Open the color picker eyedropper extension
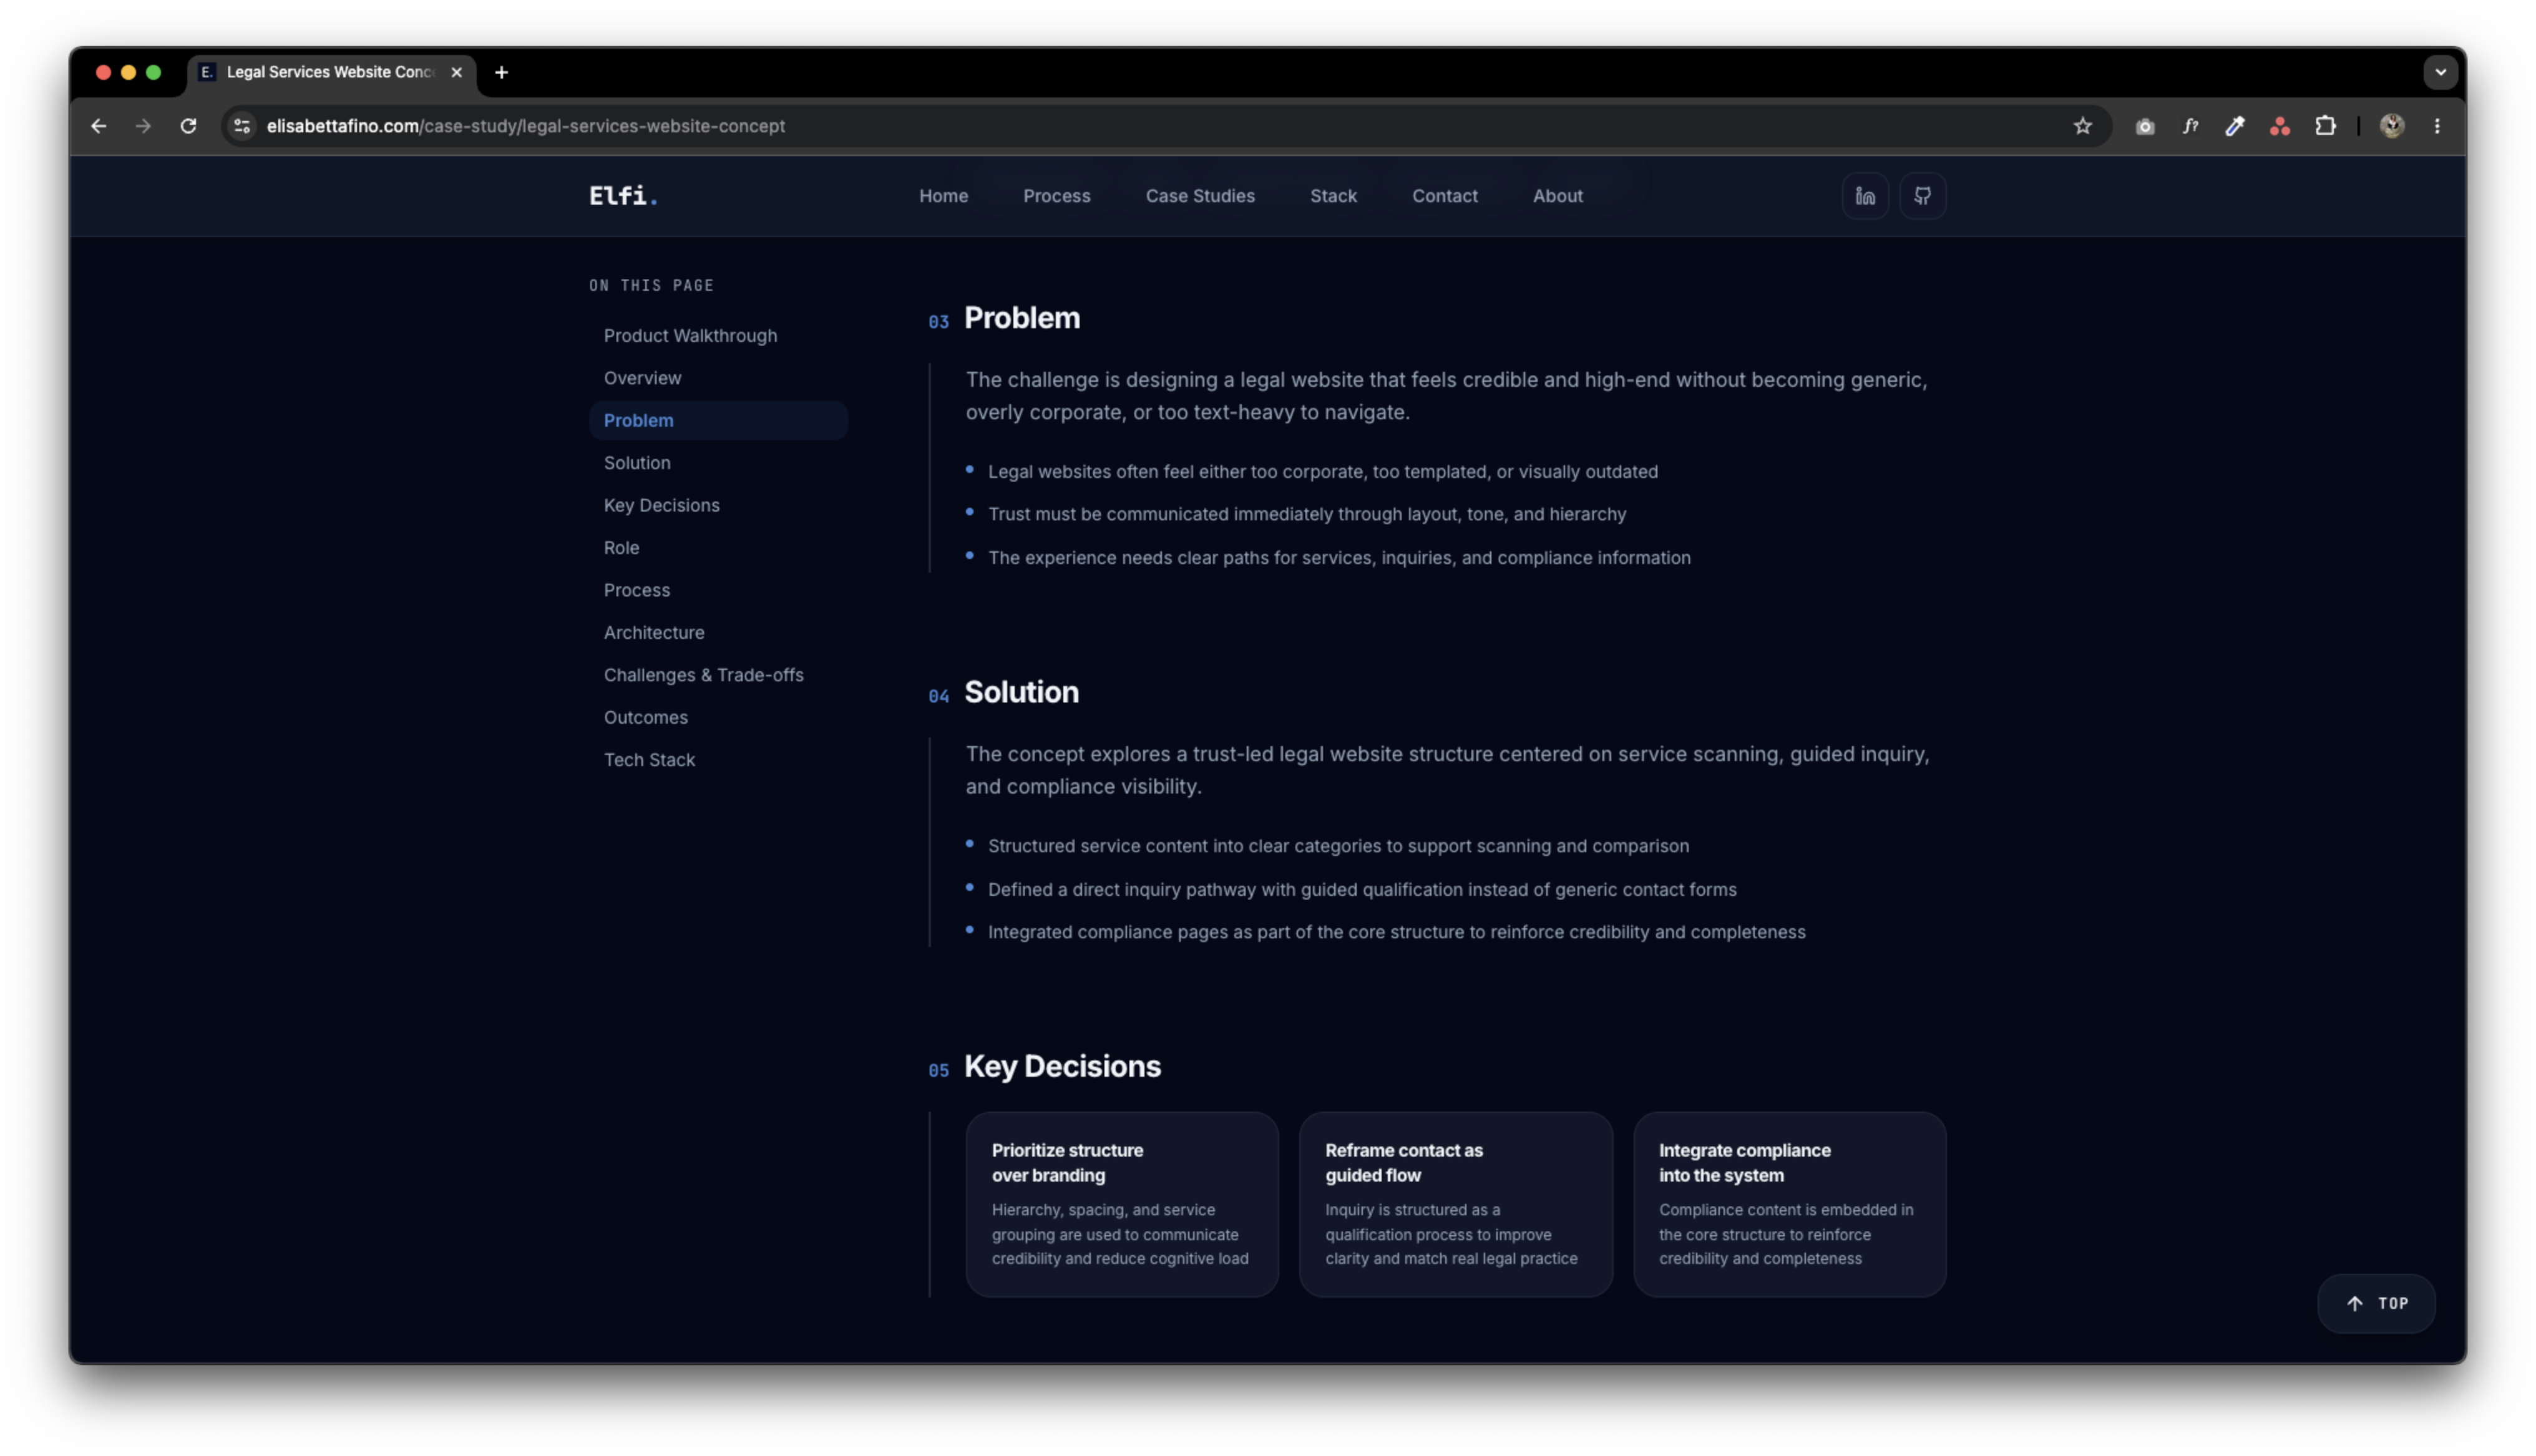 (2235, 126)
